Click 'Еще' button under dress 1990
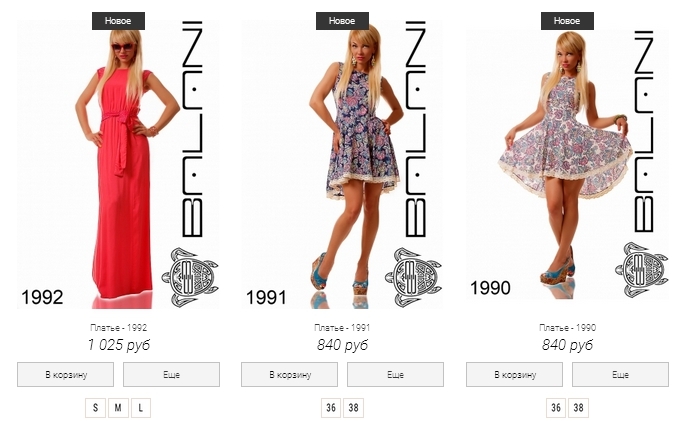 point(621,375)
